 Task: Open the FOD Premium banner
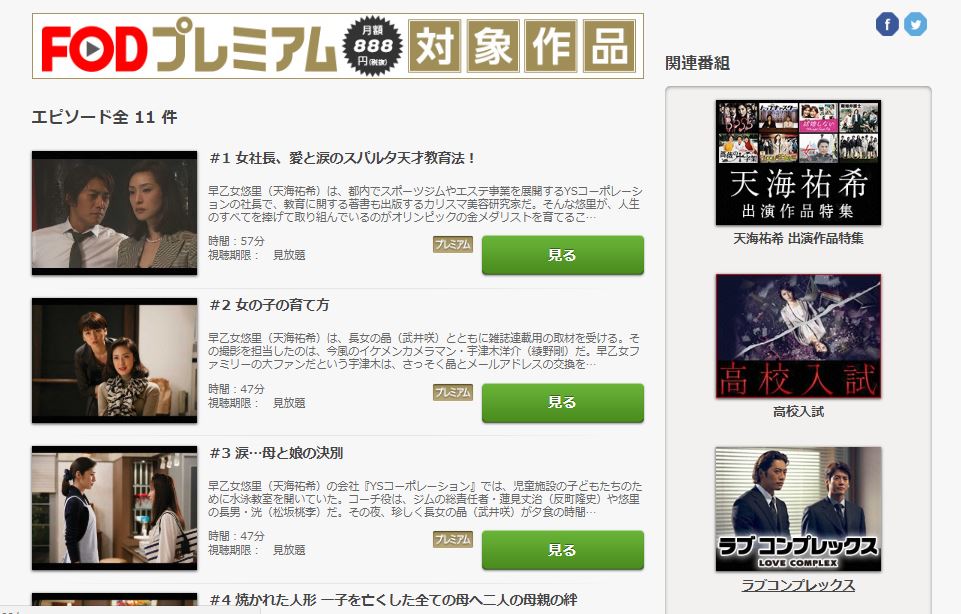pos(338,46)
